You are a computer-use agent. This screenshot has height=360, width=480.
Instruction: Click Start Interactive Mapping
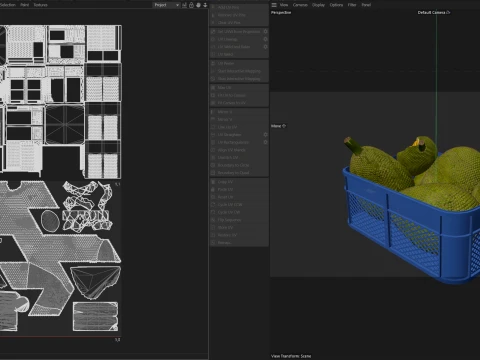(x=239, y=71)
